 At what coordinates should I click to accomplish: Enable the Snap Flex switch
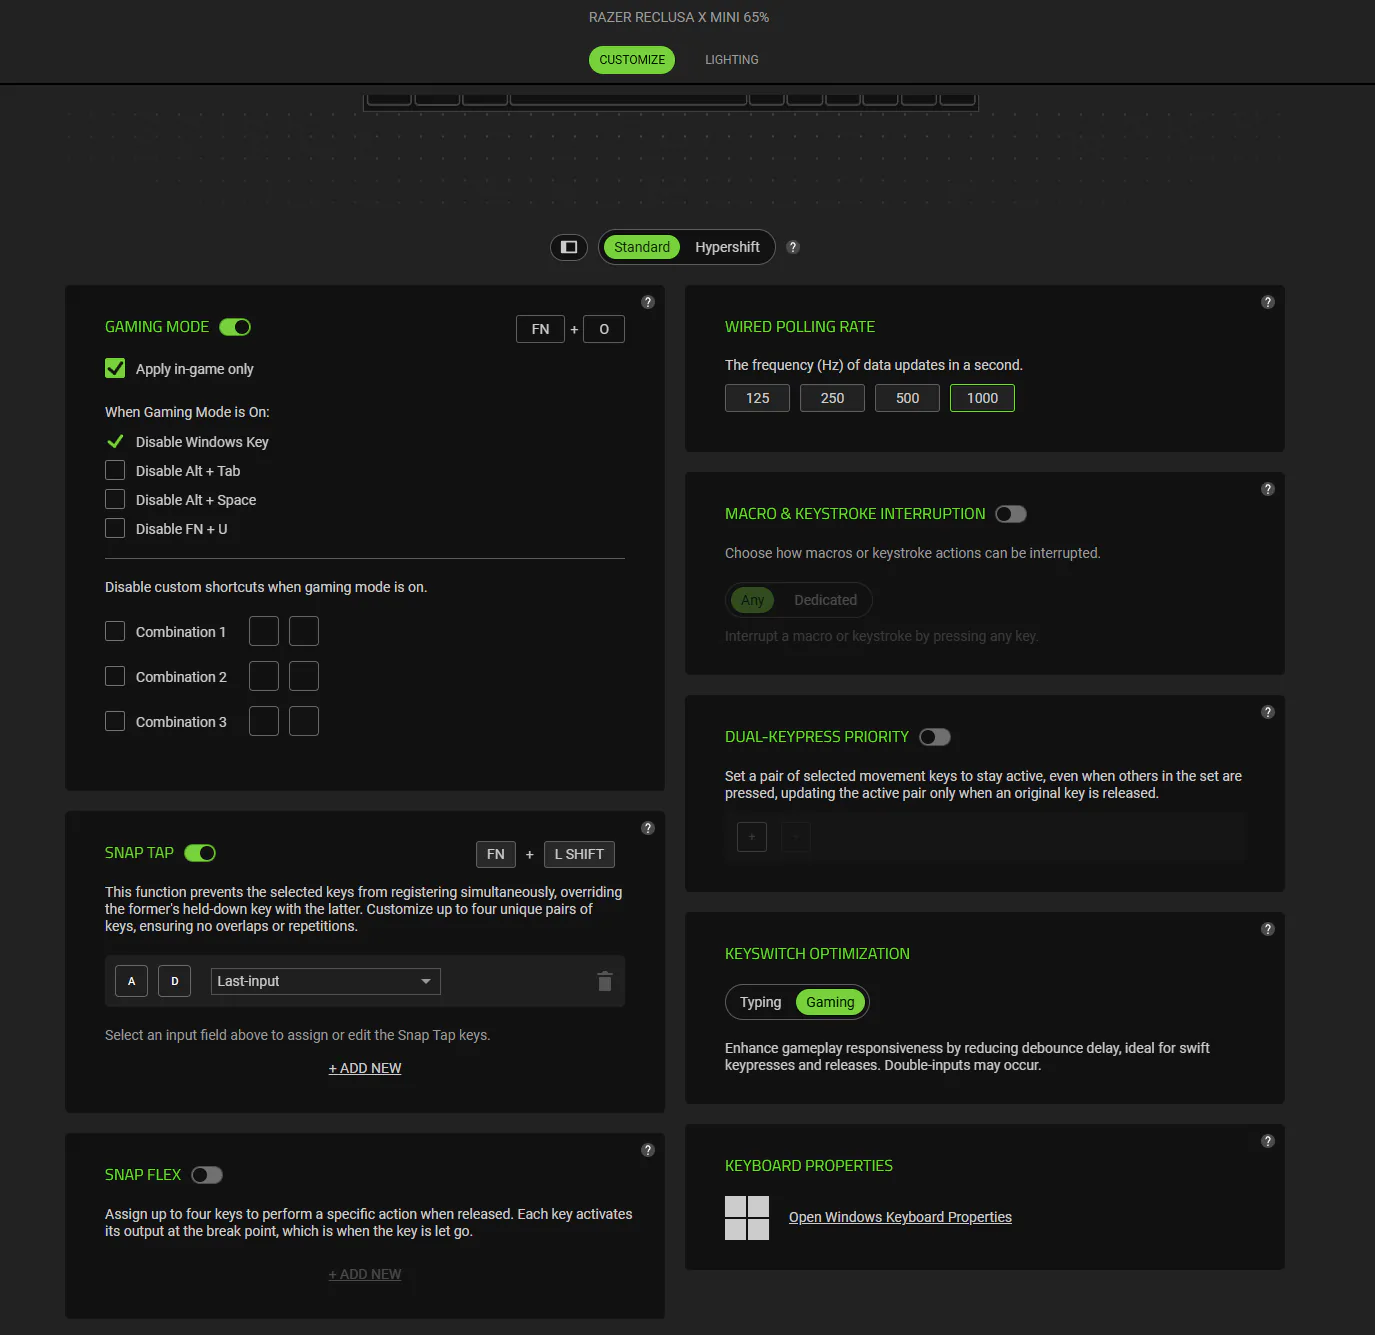(x=207, y=1175)
